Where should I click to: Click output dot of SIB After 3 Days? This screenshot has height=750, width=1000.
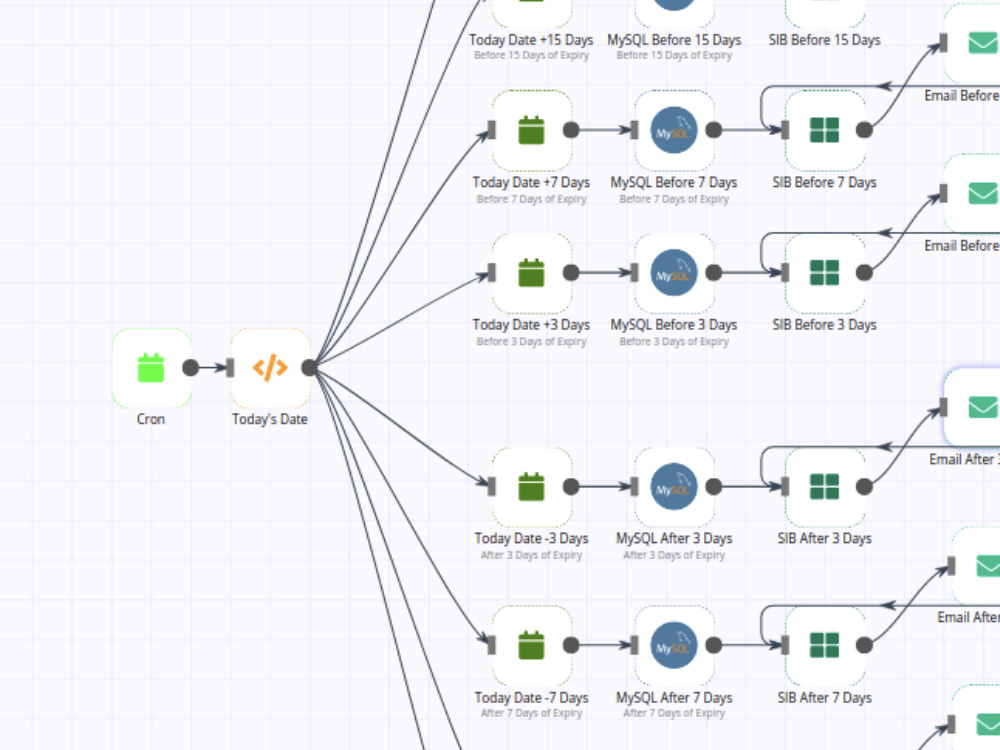(864, 487)
